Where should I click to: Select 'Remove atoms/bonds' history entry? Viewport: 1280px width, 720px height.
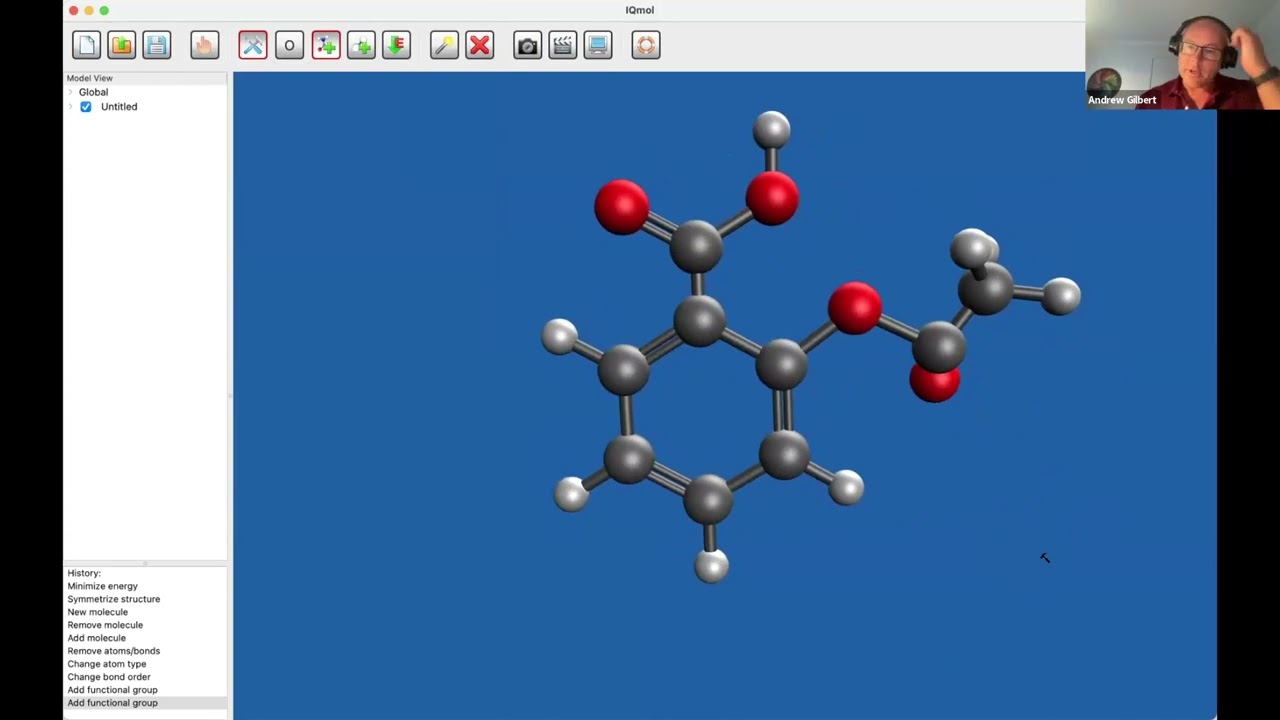114,651
